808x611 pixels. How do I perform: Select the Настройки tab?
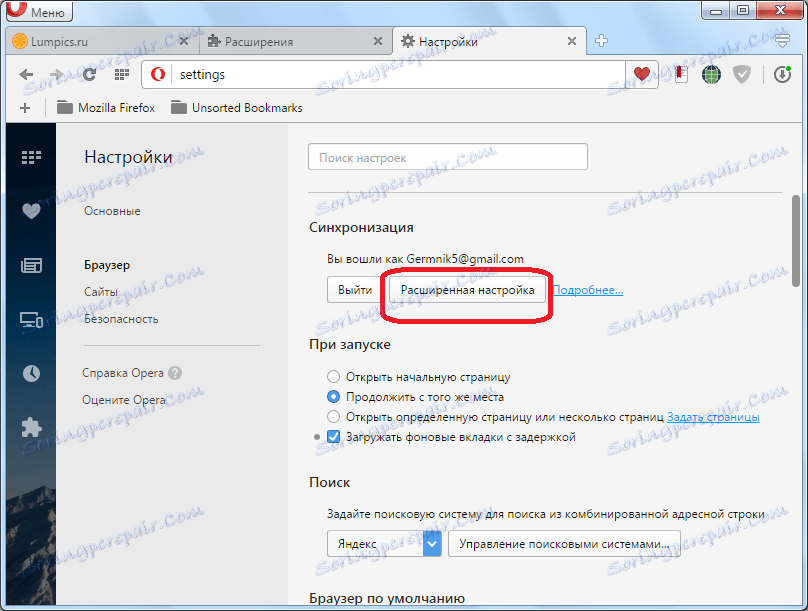click(x=489, y=41)
